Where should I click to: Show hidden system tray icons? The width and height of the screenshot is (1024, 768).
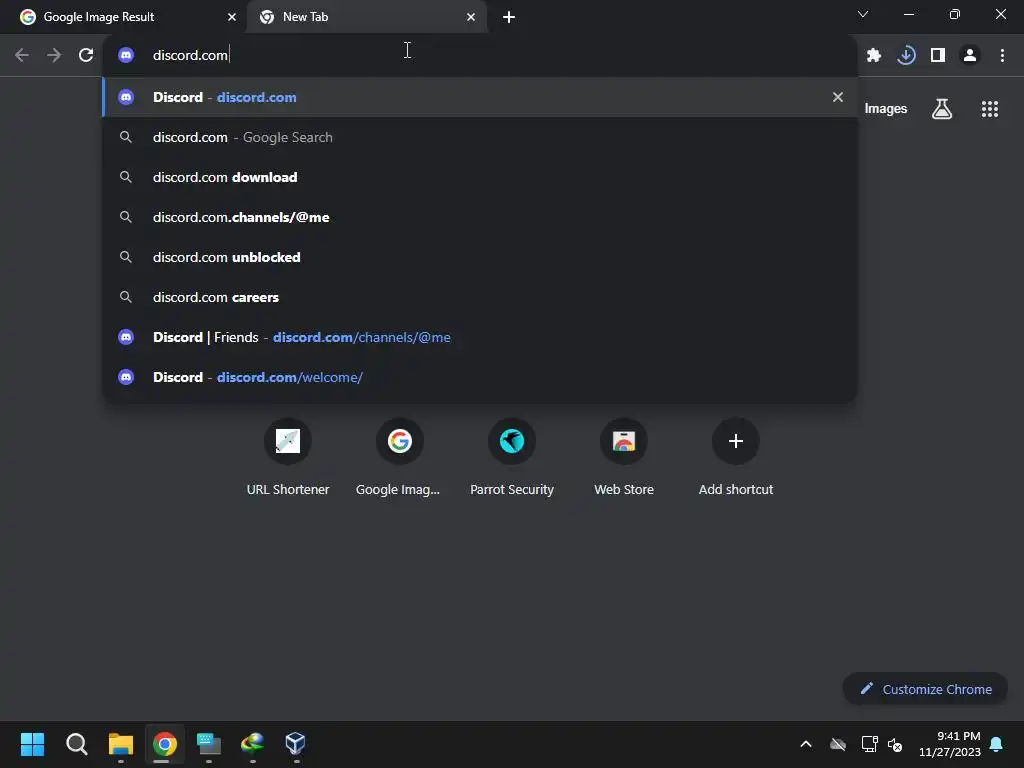coord(806,744)
